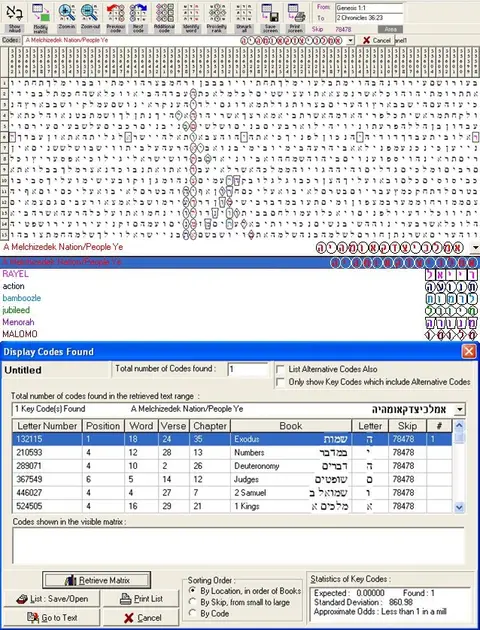Click letter number 132115 cell
Image resolution: width=480 pixels, height=630 pixels.
coord(47,439)
